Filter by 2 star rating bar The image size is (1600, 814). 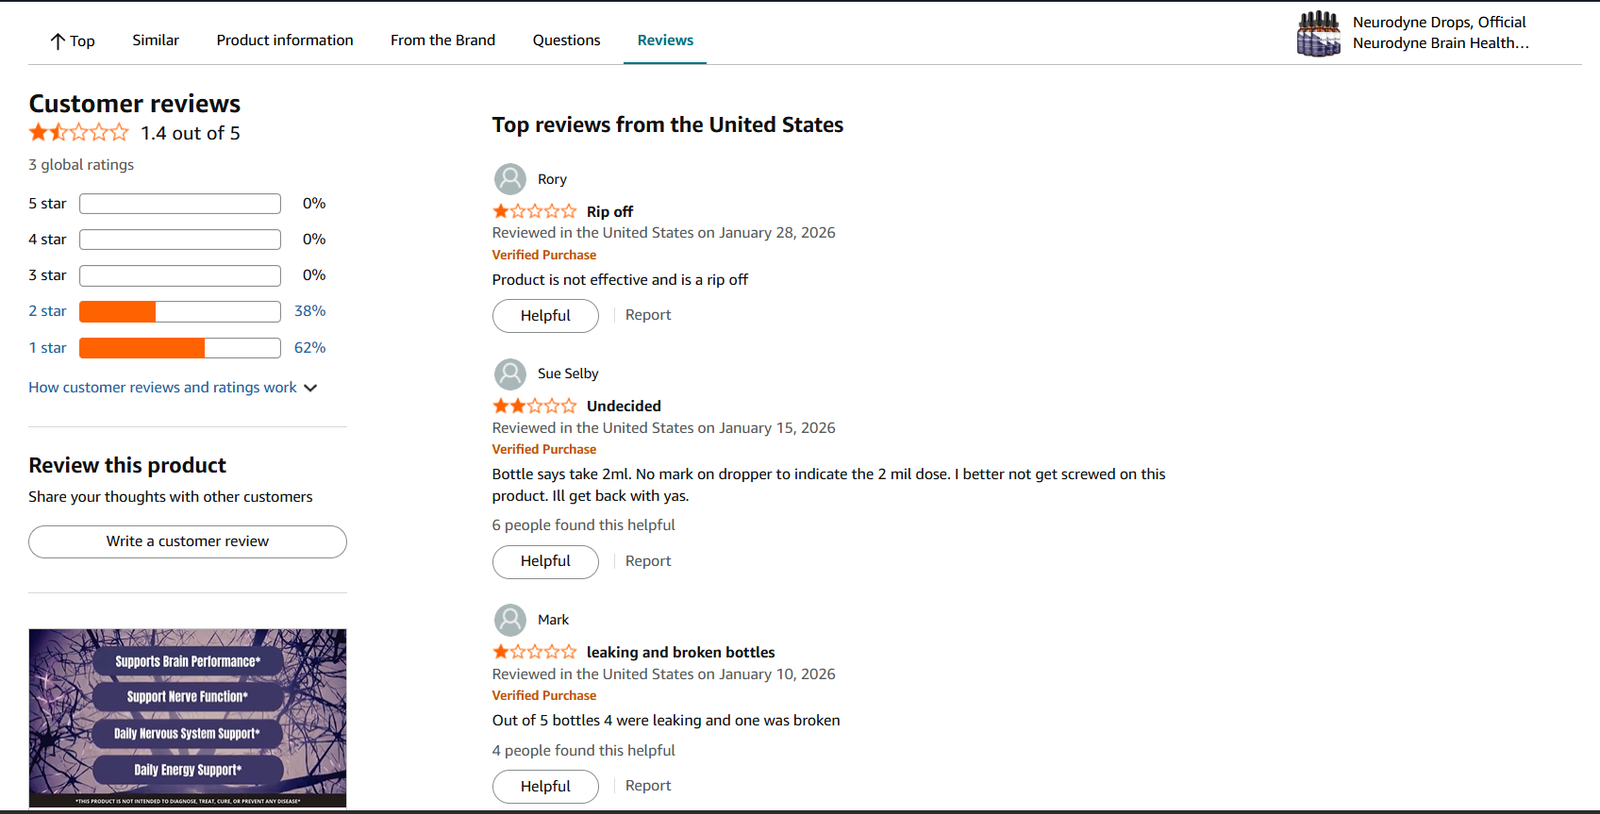coord(180,312)
